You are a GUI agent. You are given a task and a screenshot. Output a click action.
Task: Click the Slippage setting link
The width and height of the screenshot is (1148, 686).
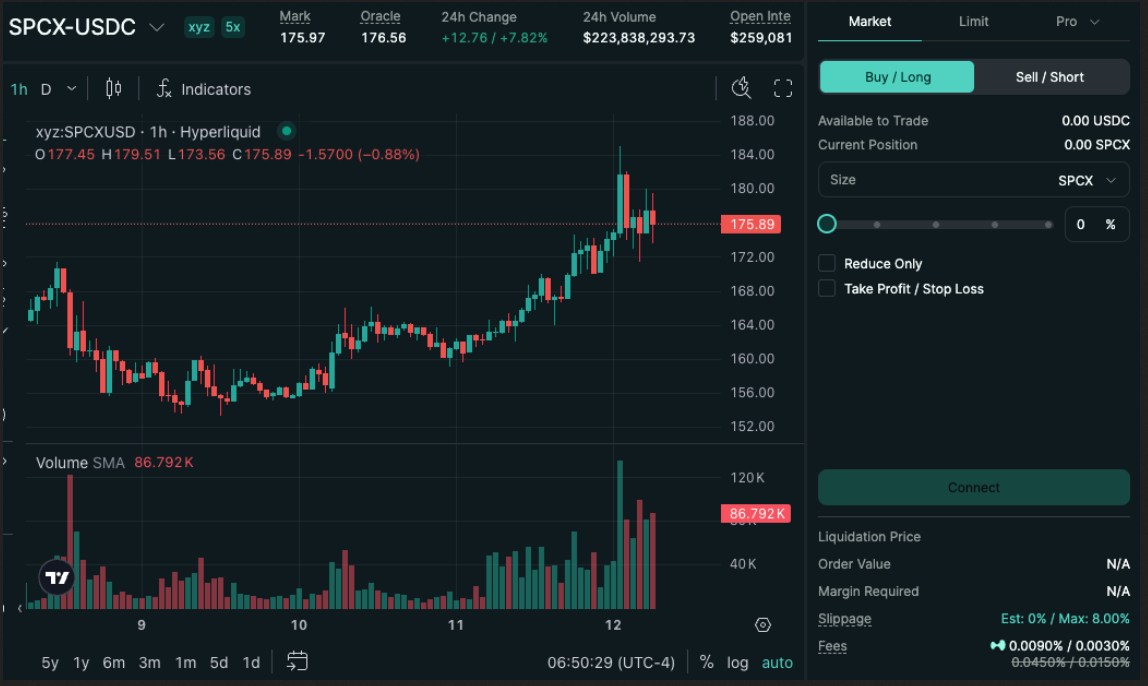(x=844, y=619)
